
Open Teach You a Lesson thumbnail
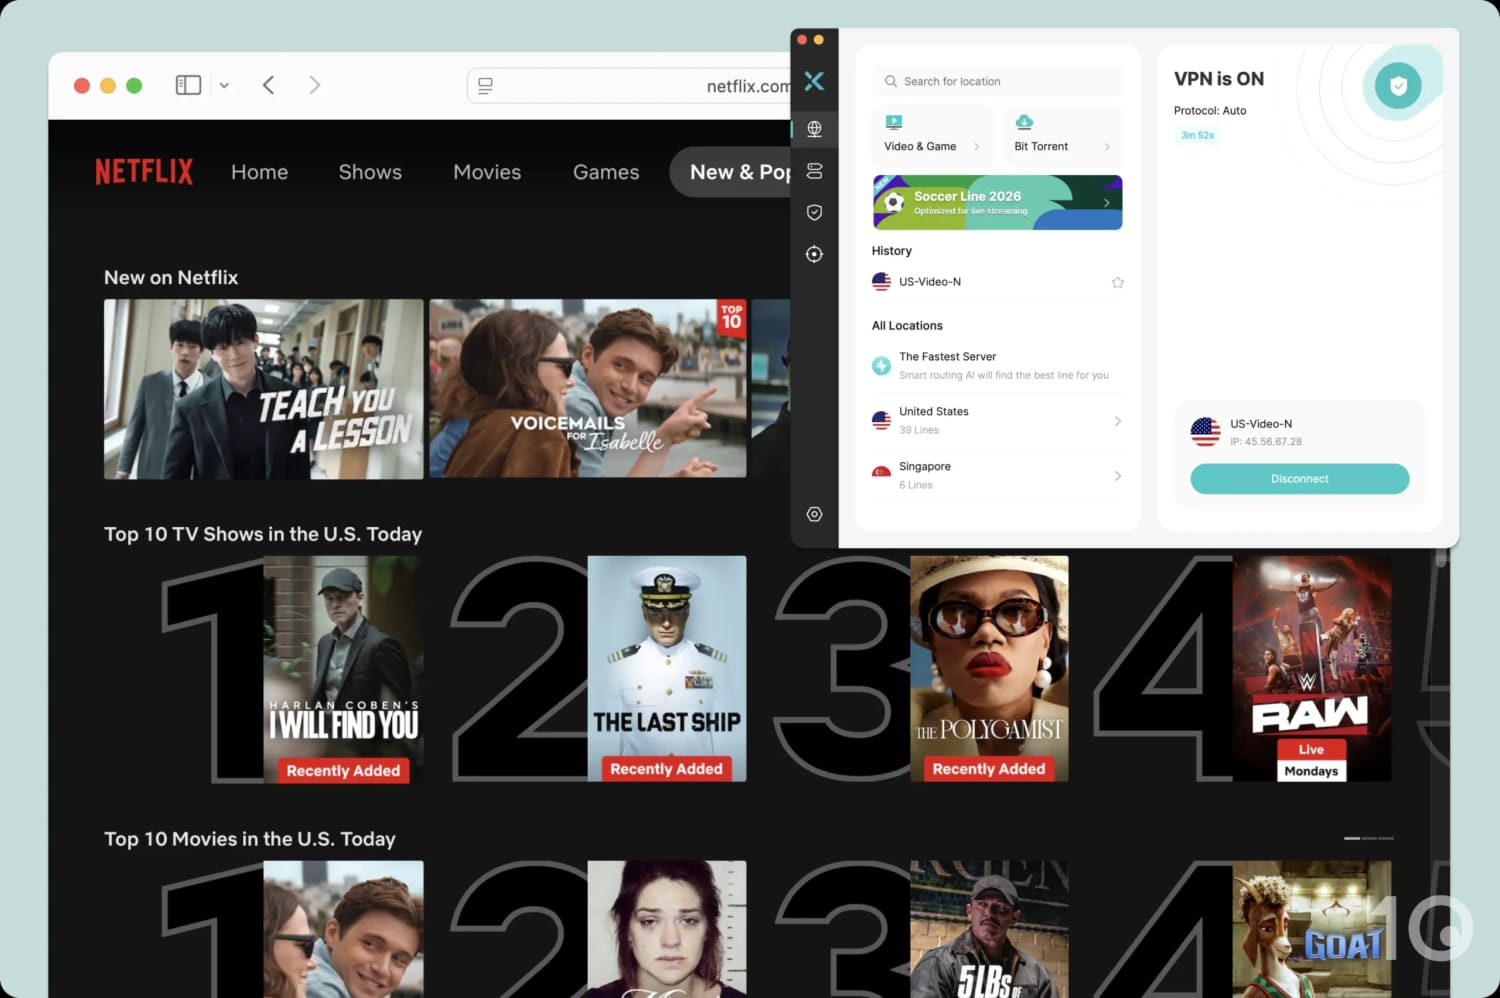264,389
